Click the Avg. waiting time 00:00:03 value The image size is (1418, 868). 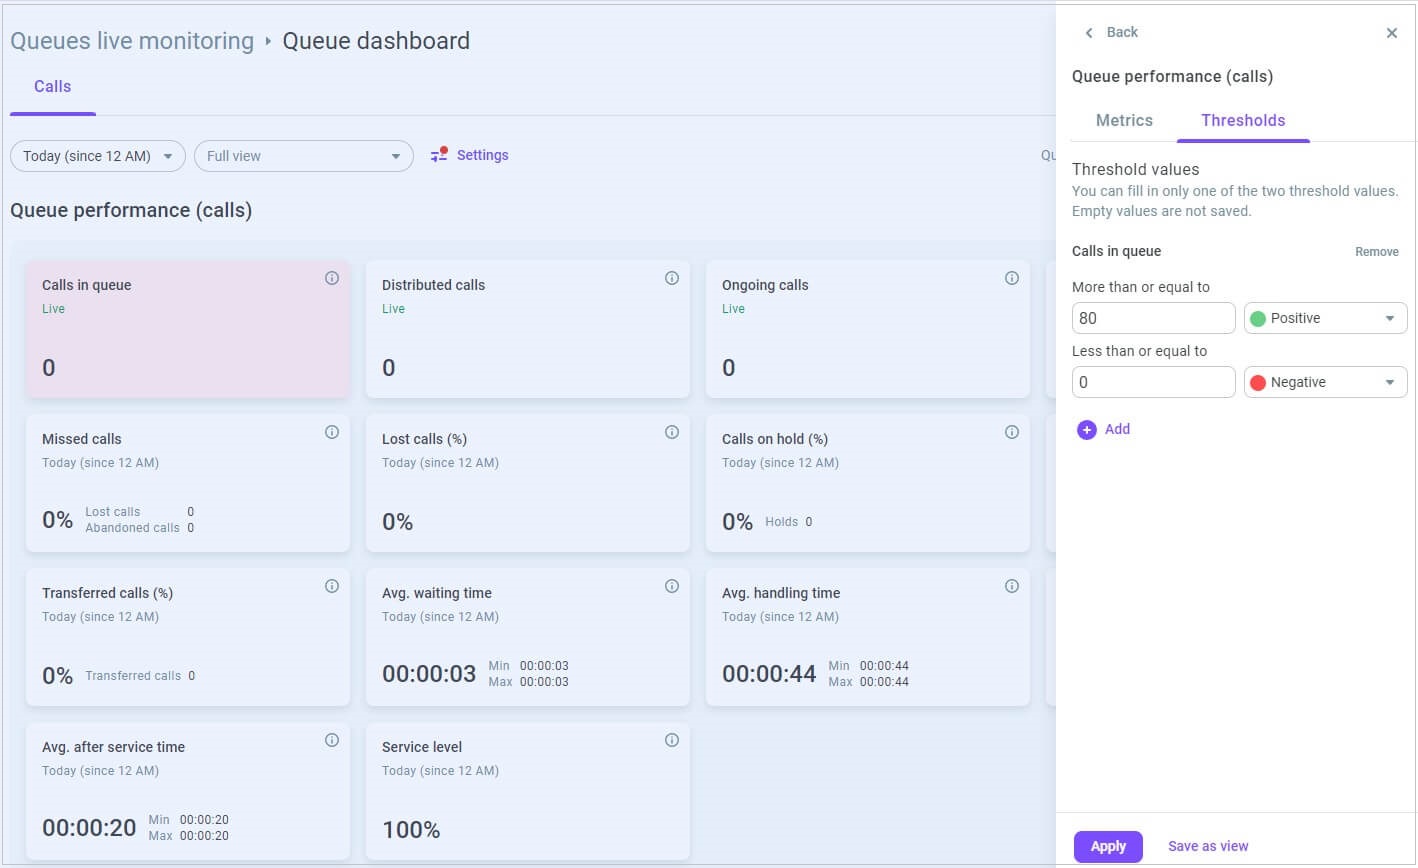[x=429, y=674]
